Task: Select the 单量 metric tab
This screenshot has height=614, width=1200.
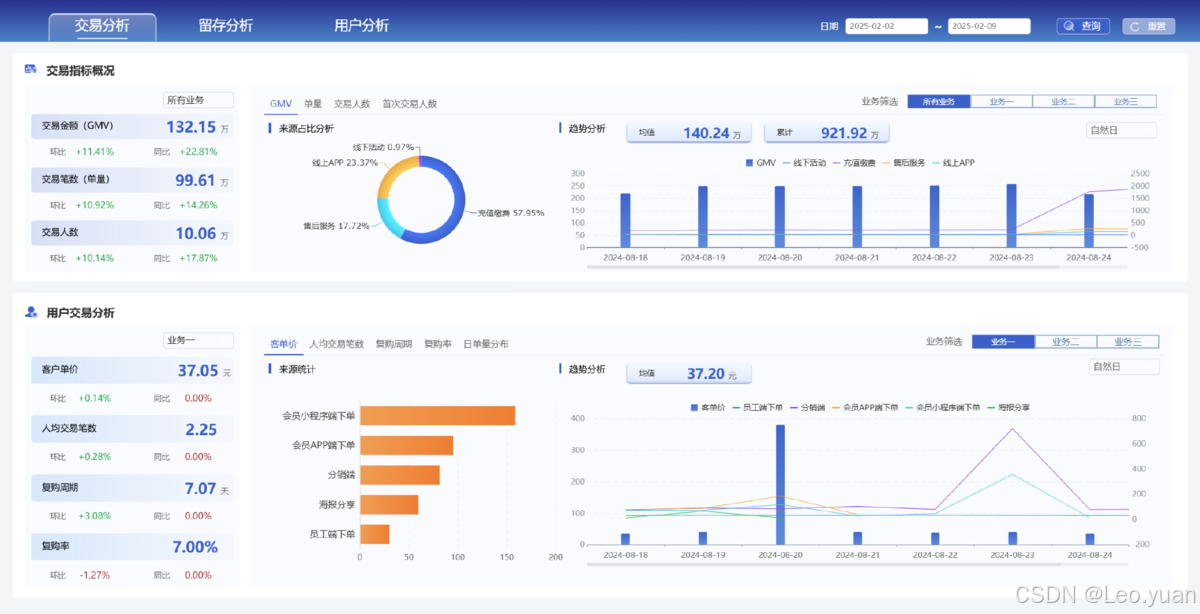Action: pyautogui.click(x=313, y=103)
